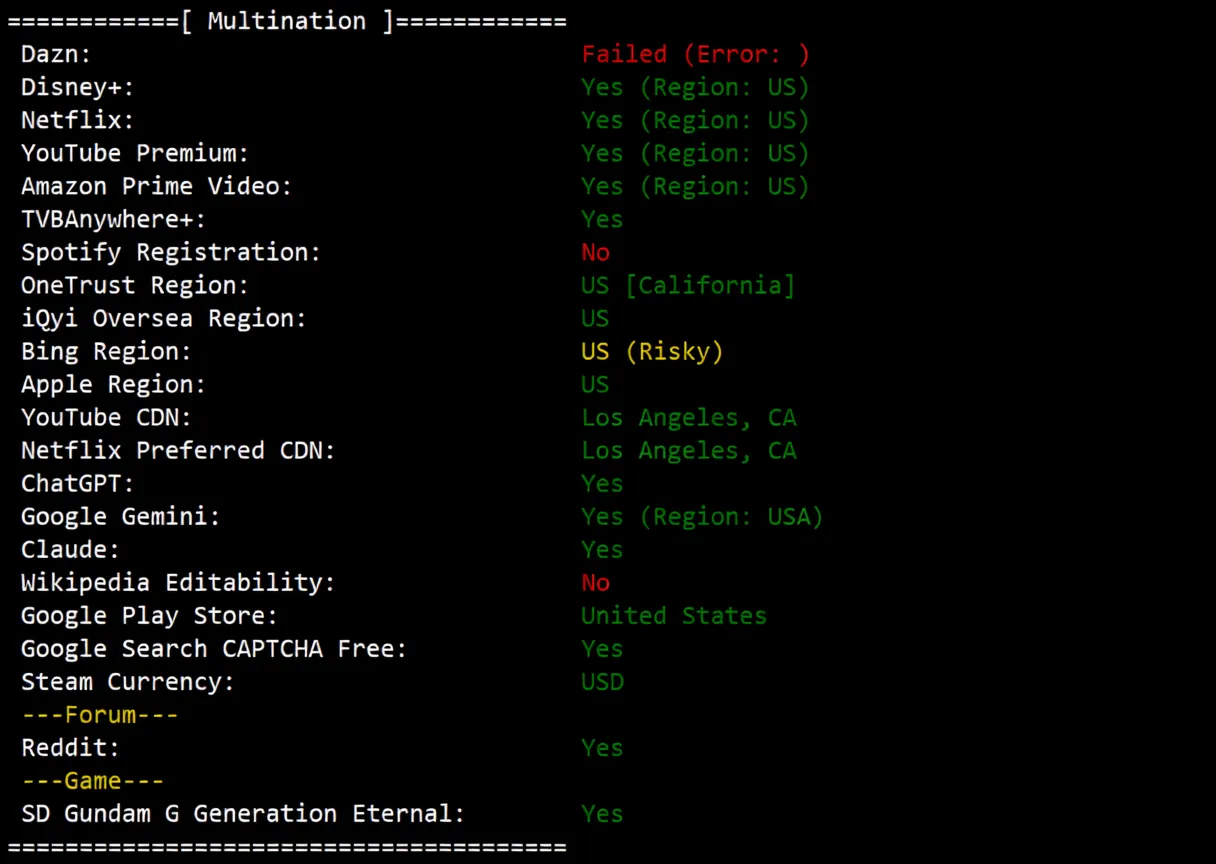Click the red 'No' beside Wikipedia Editability
This screenshot has height=864, width=1216.
[595, 581]
